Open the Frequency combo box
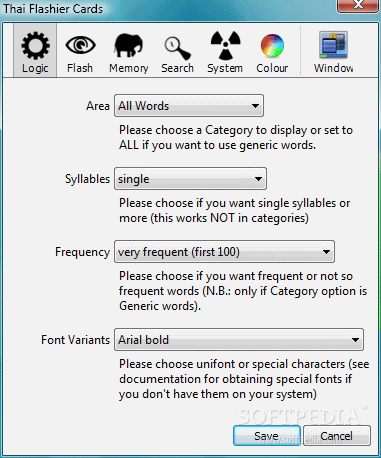 coord(224,252)
